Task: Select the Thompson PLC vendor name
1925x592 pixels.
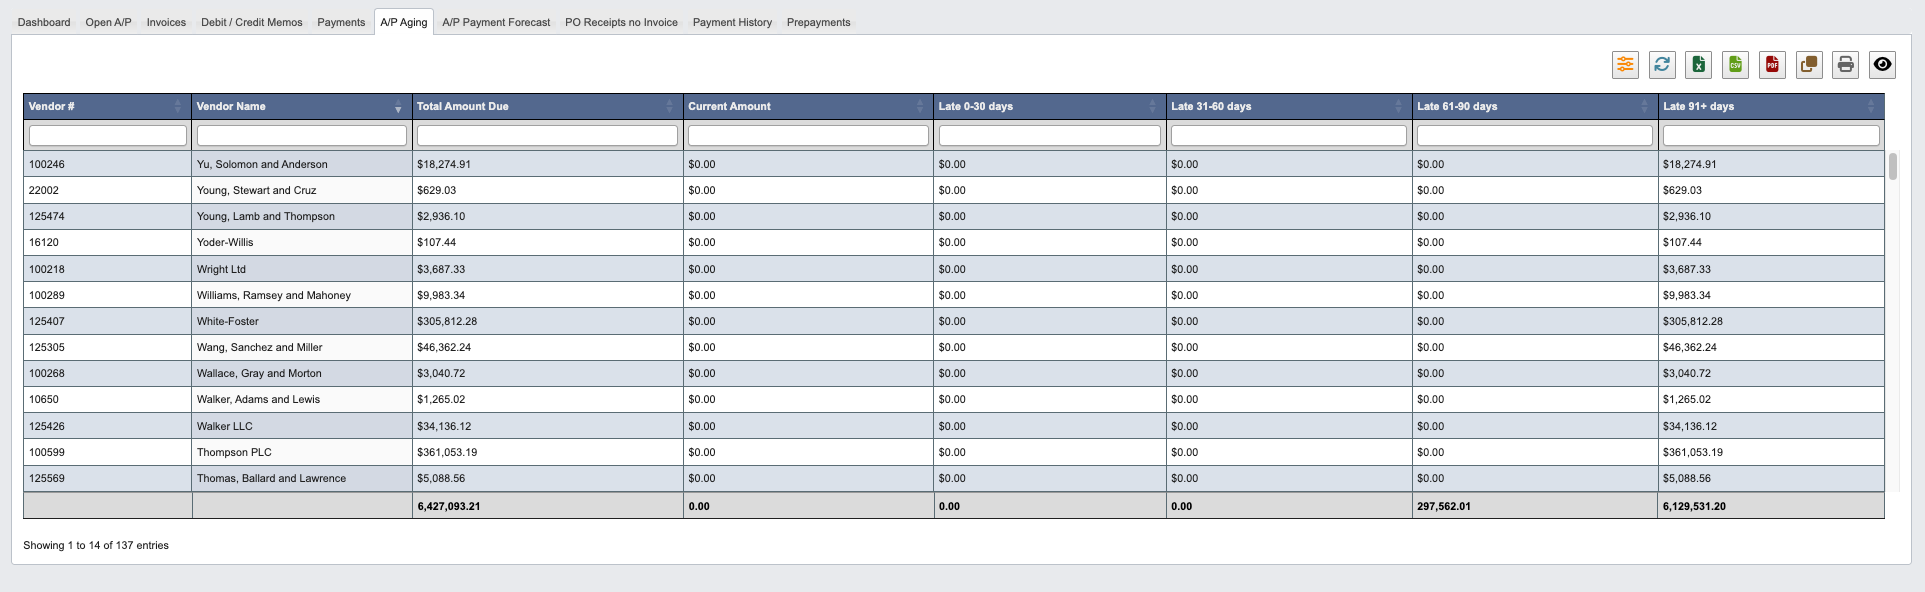Action: click(x=234, y=452)
